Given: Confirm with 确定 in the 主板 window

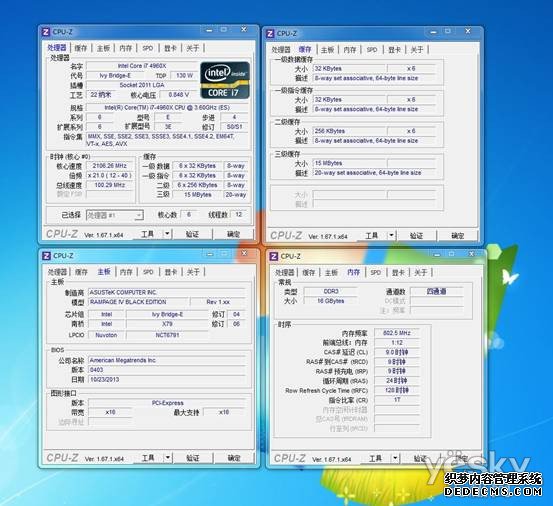Looking at the screenshot, I should (234, 458).
